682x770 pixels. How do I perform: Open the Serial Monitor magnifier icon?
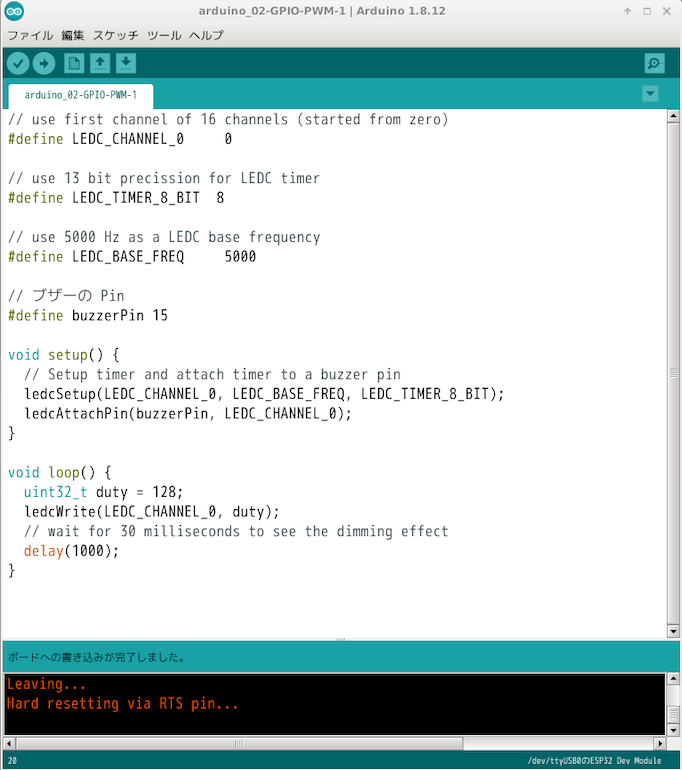click(x=654, y=63)
